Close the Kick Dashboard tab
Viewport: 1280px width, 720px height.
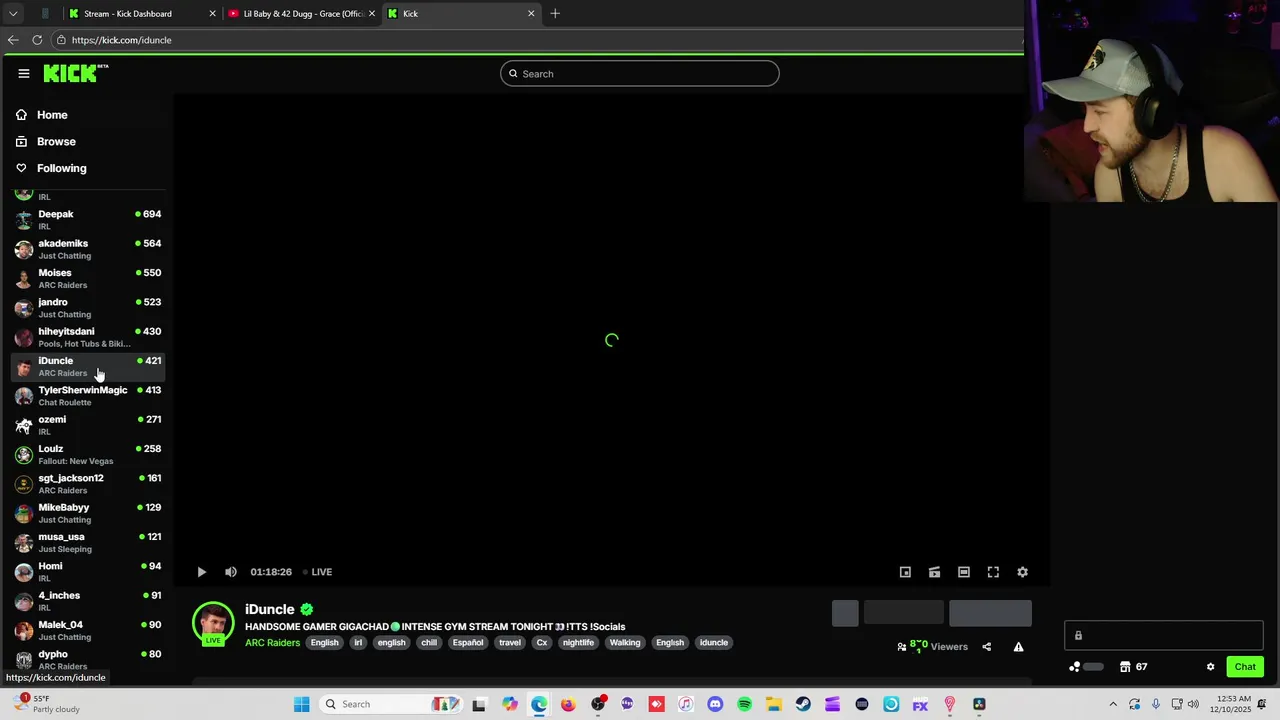pos(212,13)
